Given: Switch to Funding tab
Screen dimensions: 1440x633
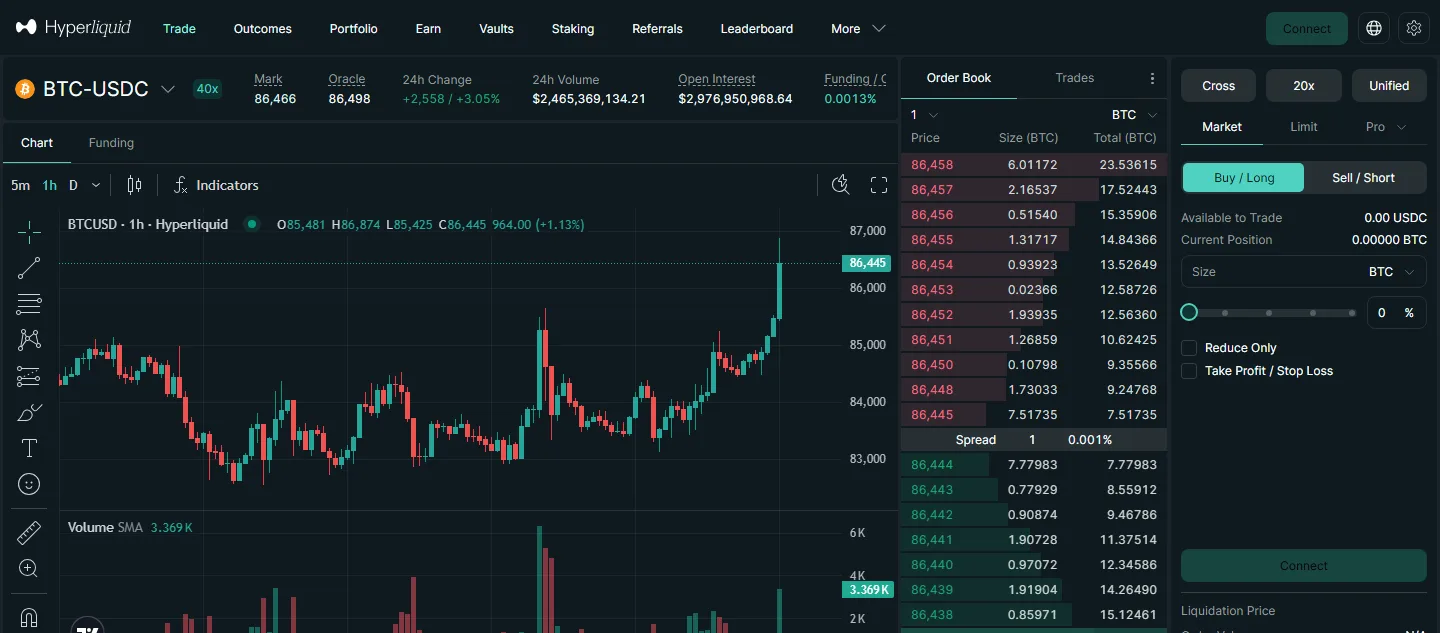Looking at the screenshot, I should [x=111, y=143].
